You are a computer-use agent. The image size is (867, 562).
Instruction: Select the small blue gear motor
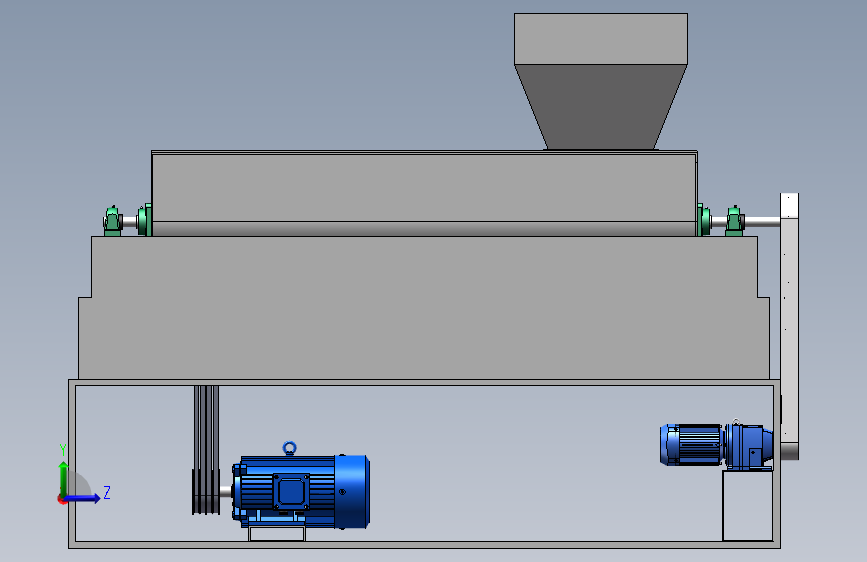pos(717,445)
